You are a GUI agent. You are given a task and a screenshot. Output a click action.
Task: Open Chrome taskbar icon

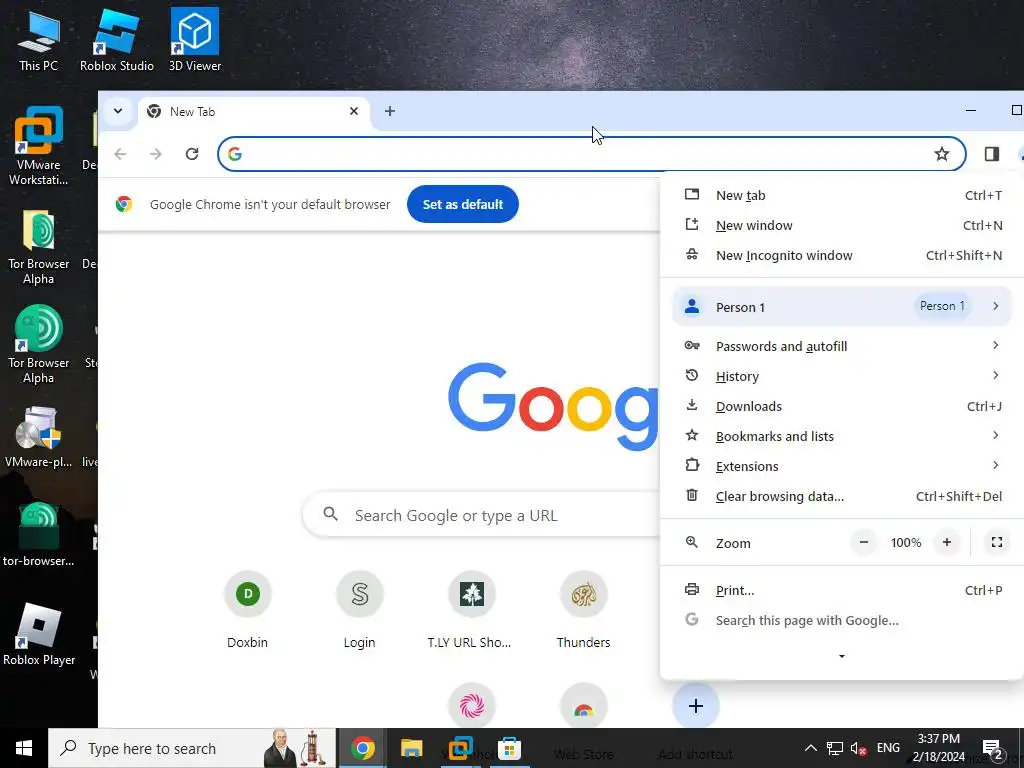coord(362,748)
